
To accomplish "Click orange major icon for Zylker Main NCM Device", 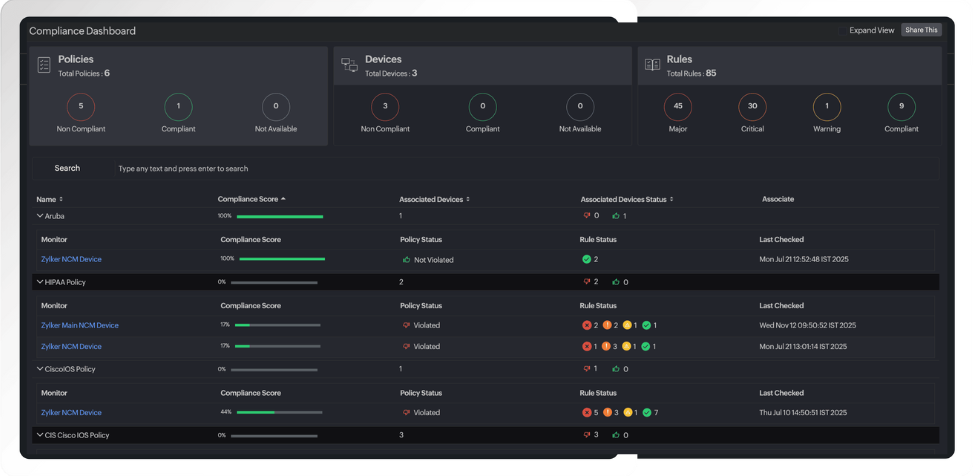I will point(607,325).
